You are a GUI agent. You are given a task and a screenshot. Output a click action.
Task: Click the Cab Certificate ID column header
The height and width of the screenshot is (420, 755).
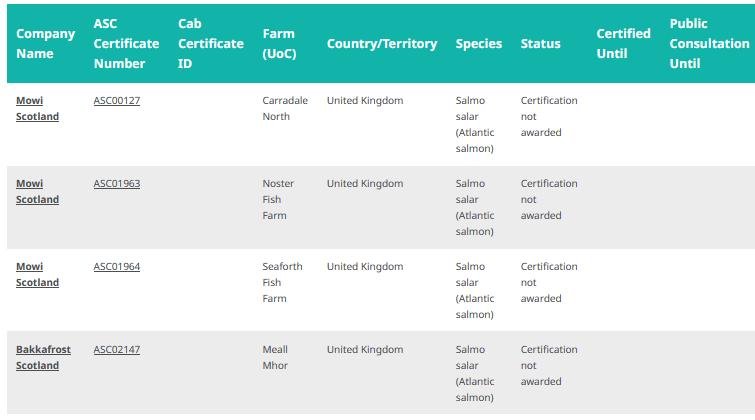(x=210, y=43)
